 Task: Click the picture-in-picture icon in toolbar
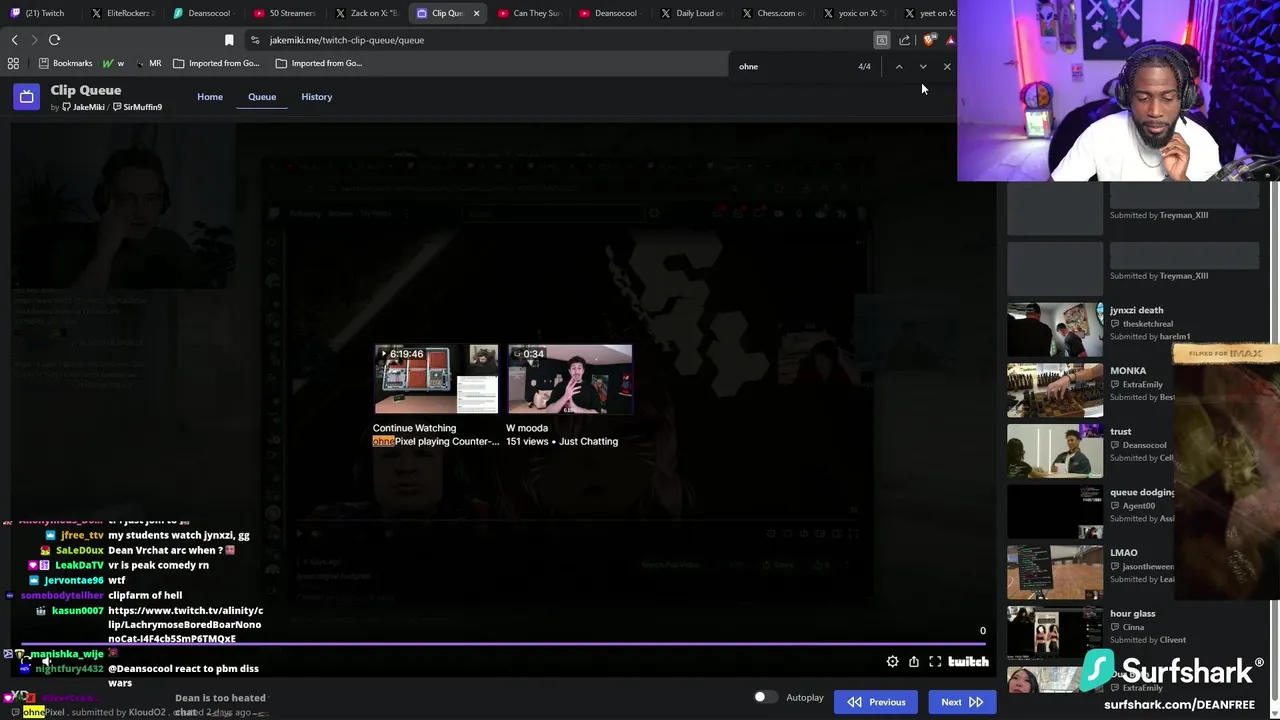tap(881, 40)
